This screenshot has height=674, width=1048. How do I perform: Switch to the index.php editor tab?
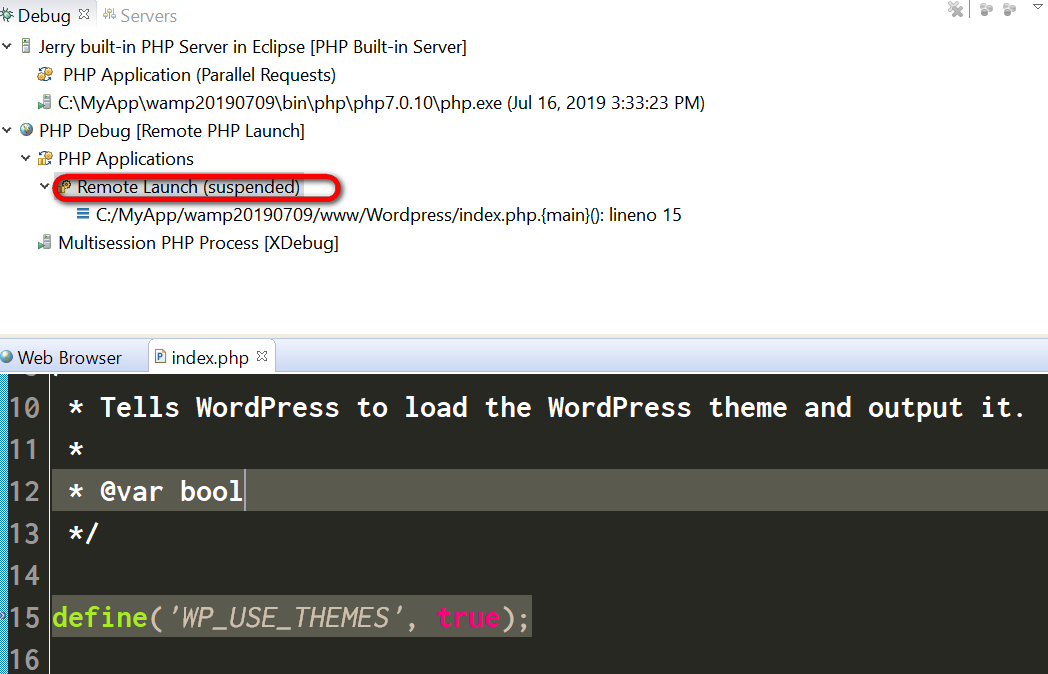210,358
